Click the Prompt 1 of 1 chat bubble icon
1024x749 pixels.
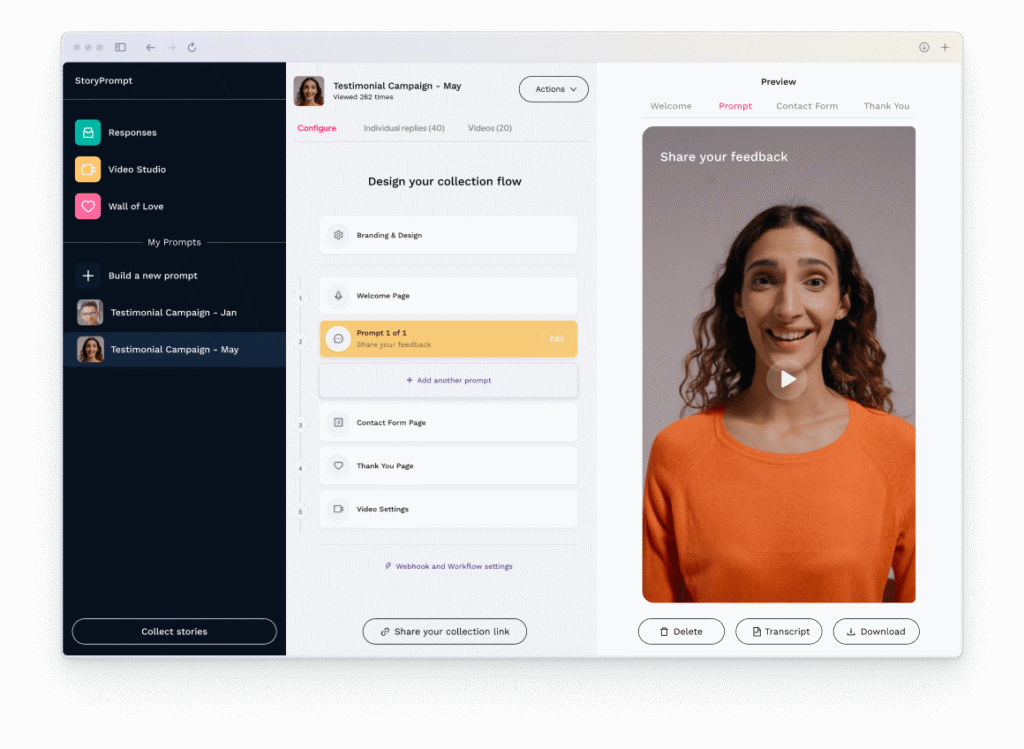click(x=338, y=339)
